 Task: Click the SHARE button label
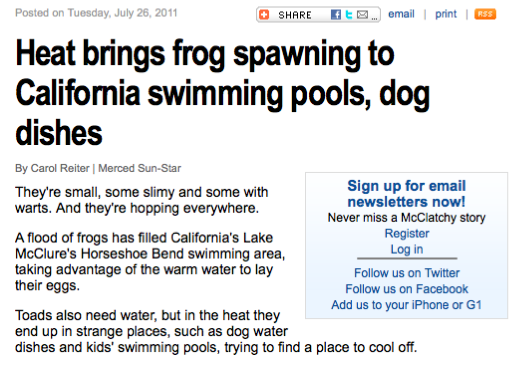(295, 15)
